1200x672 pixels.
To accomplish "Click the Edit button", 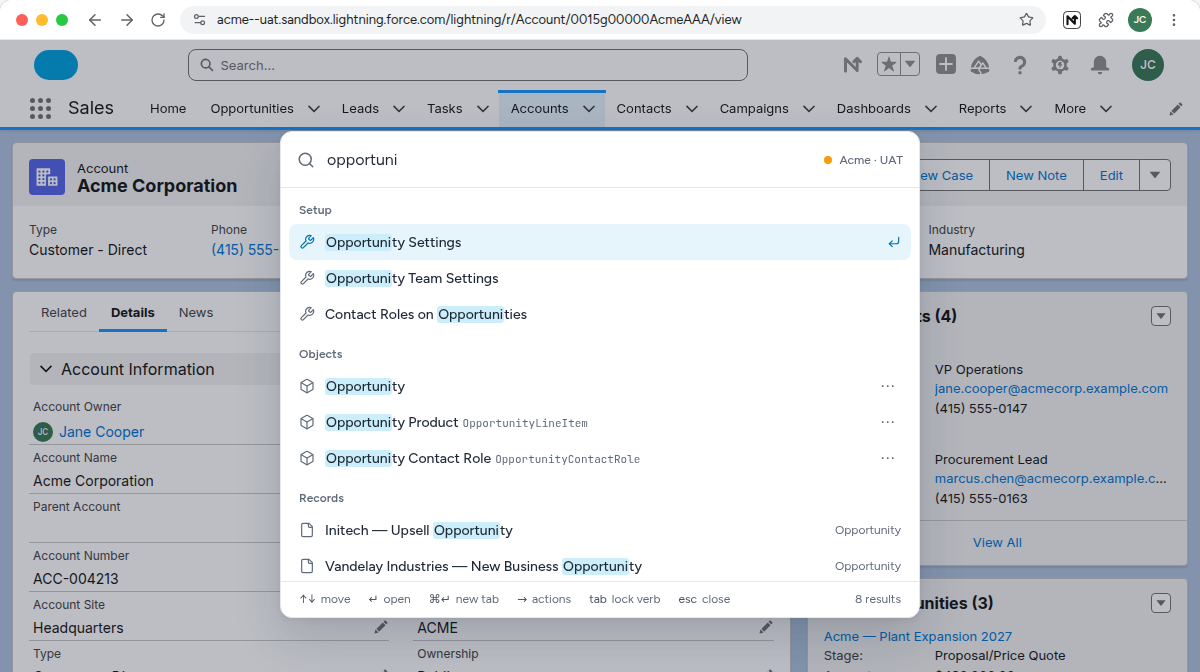I will coord(1111,175).
